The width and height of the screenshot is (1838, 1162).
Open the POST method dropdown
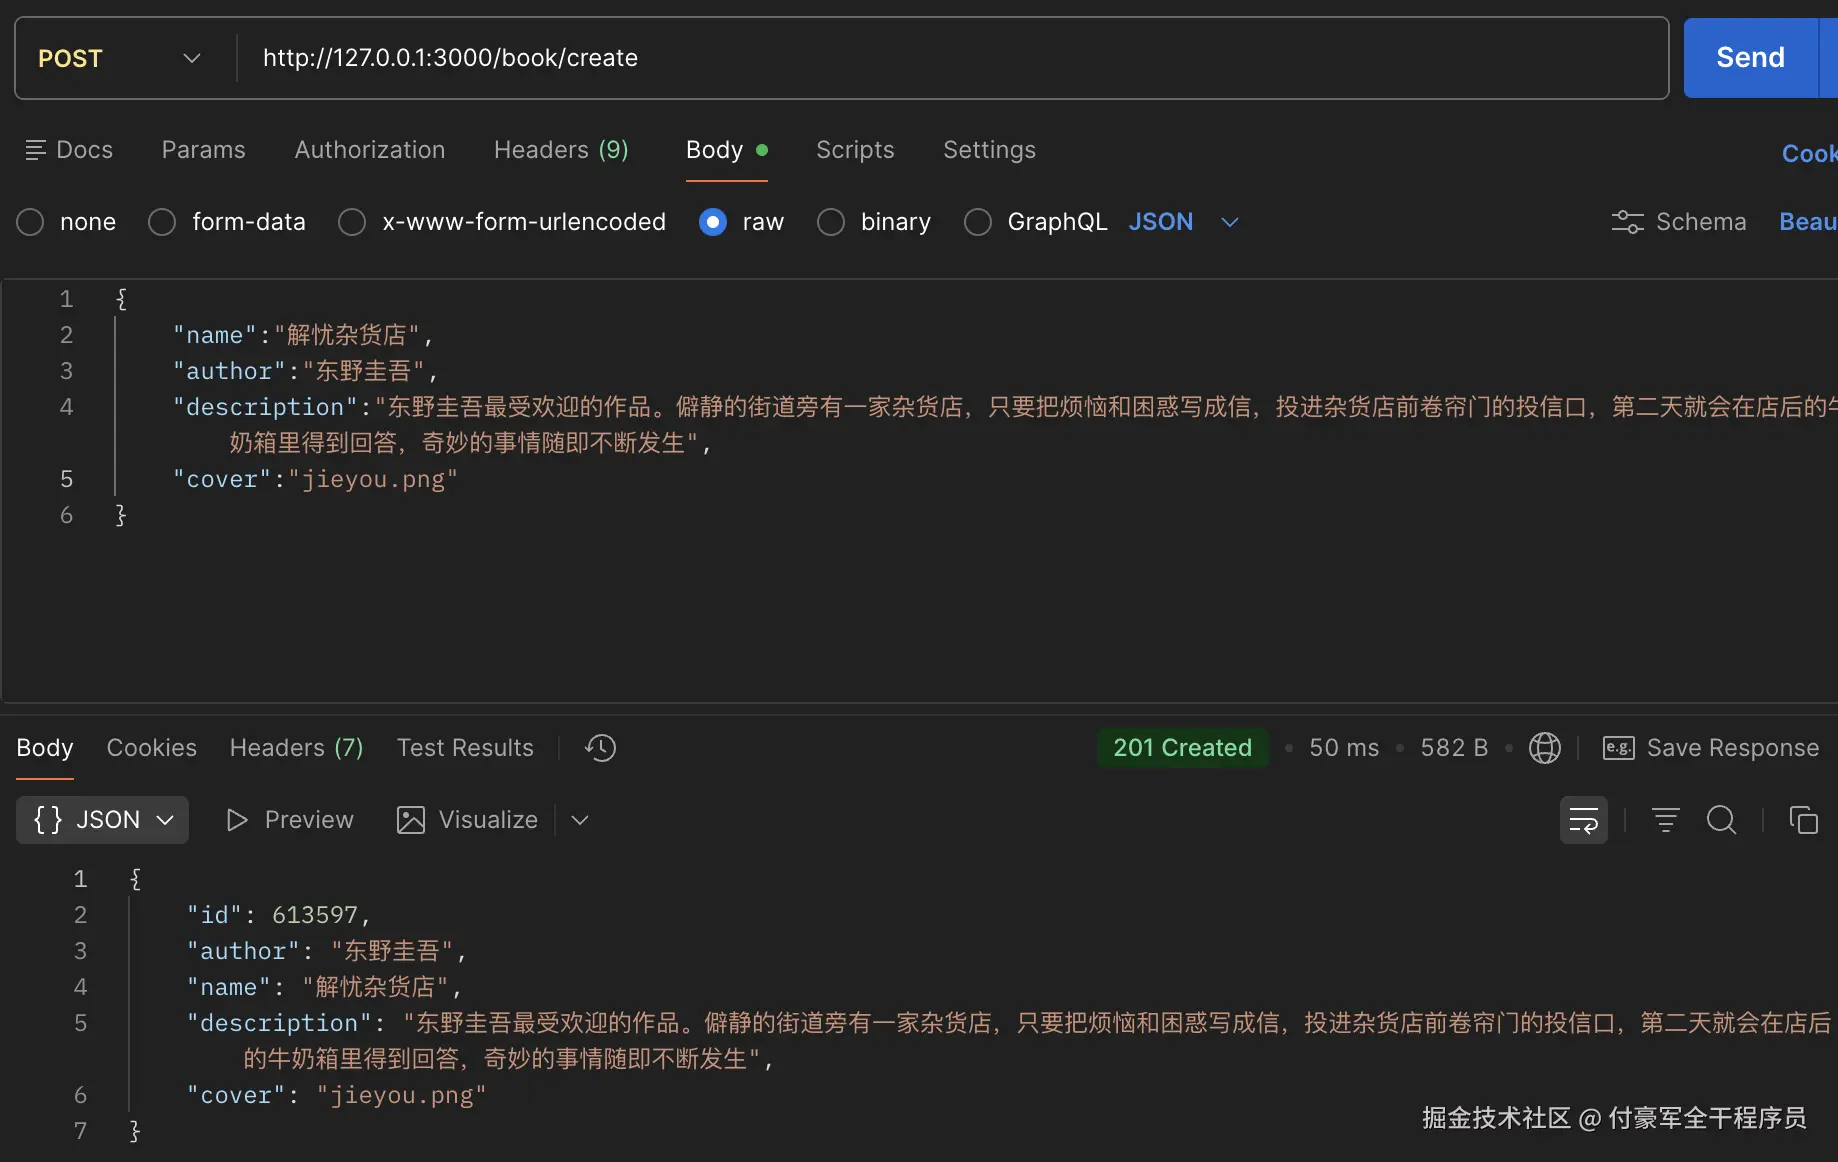120,58
